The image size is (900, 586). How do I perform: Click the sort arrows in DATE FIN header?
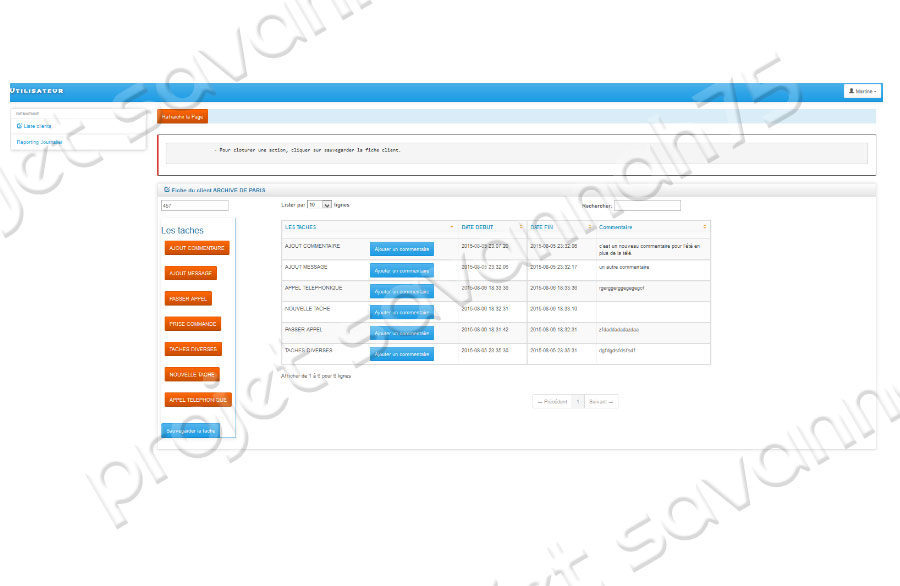click(589, 227)
